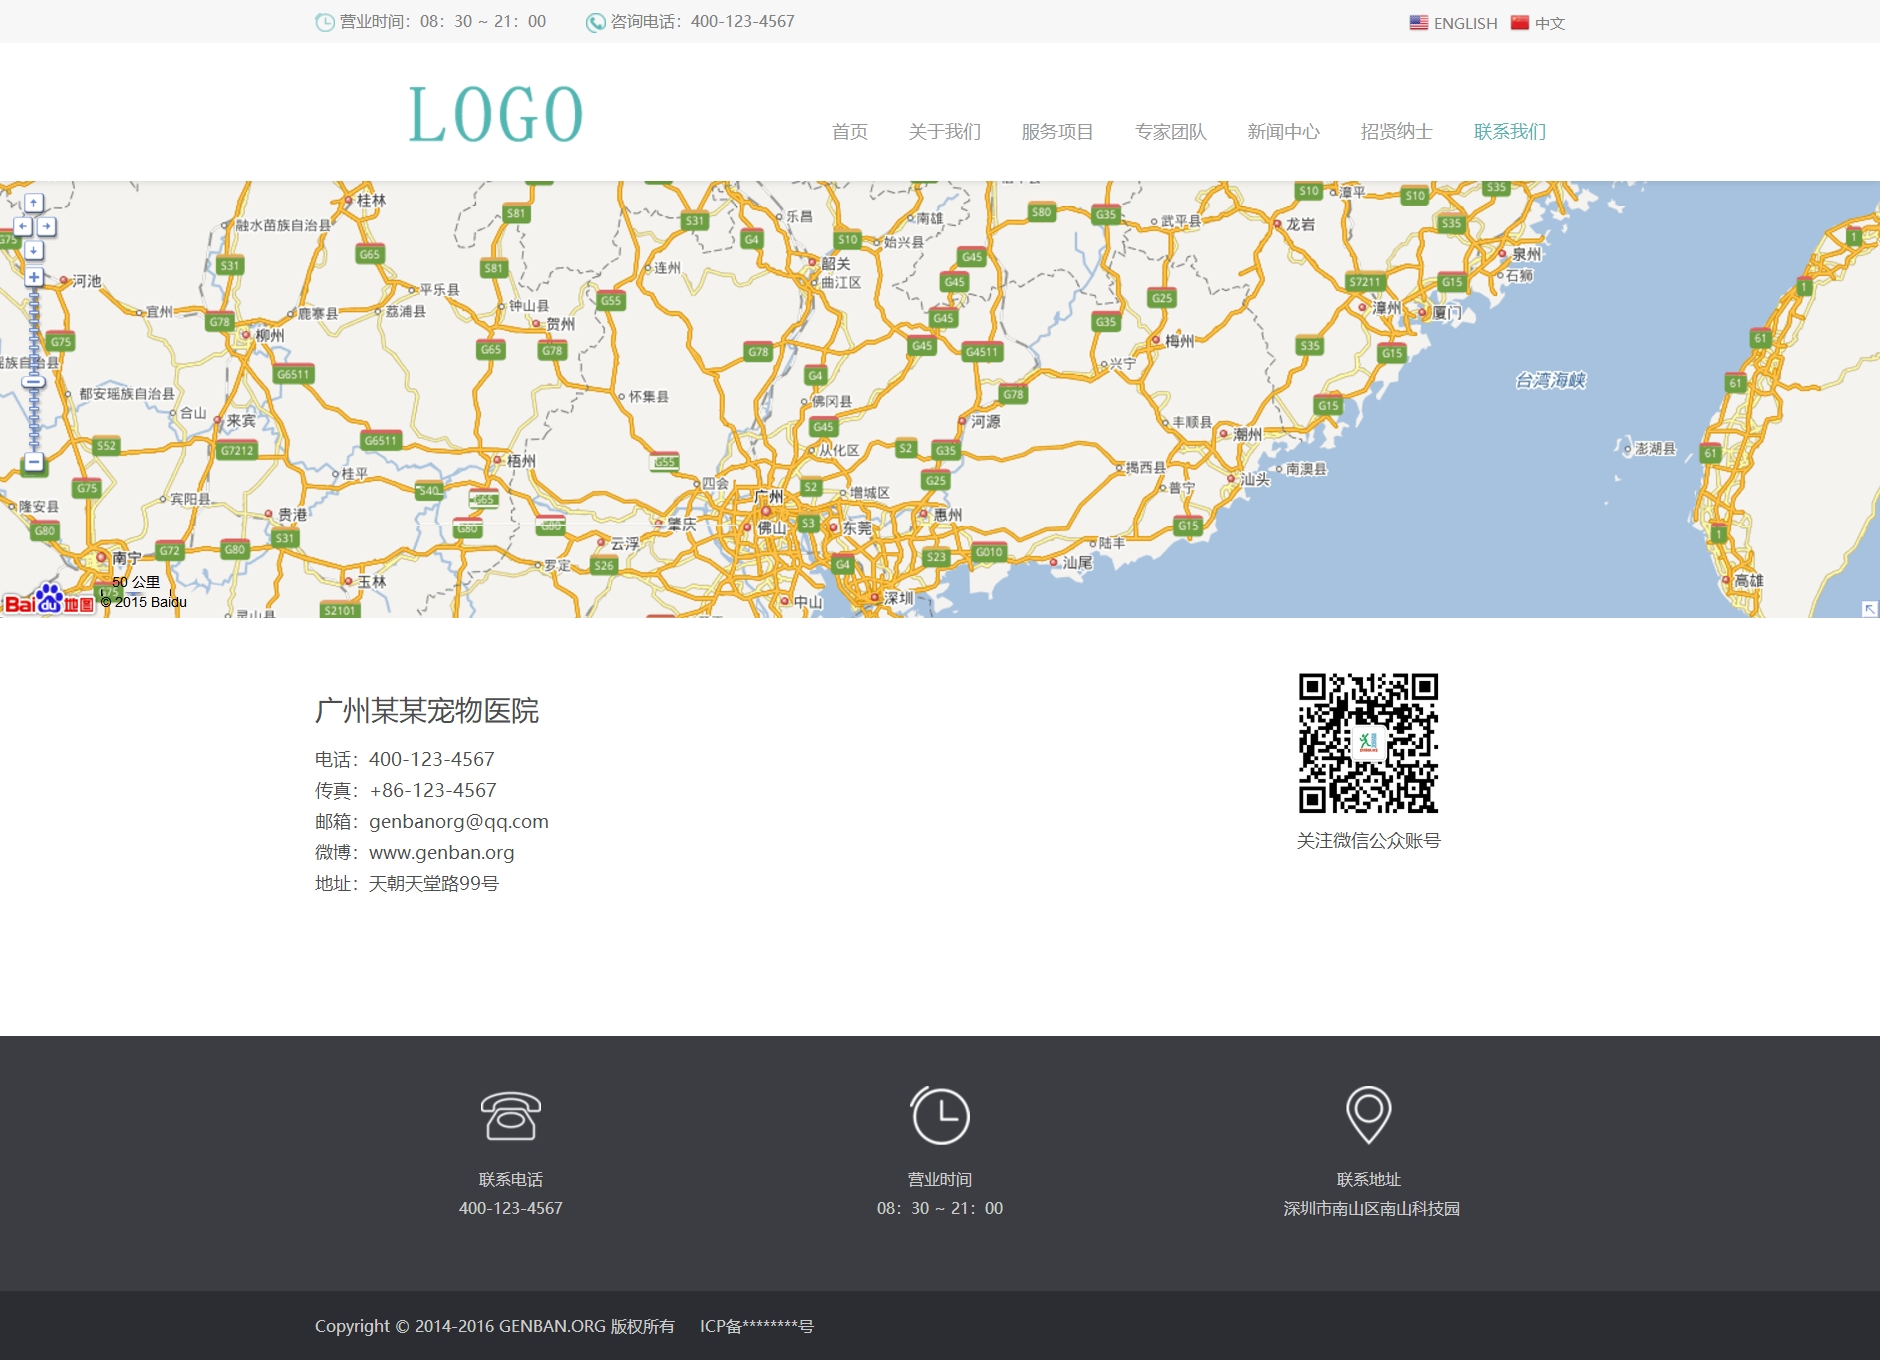Zoom out with the map minus button
This screenshot has width=1880, height=1360.
click(34, 462)
